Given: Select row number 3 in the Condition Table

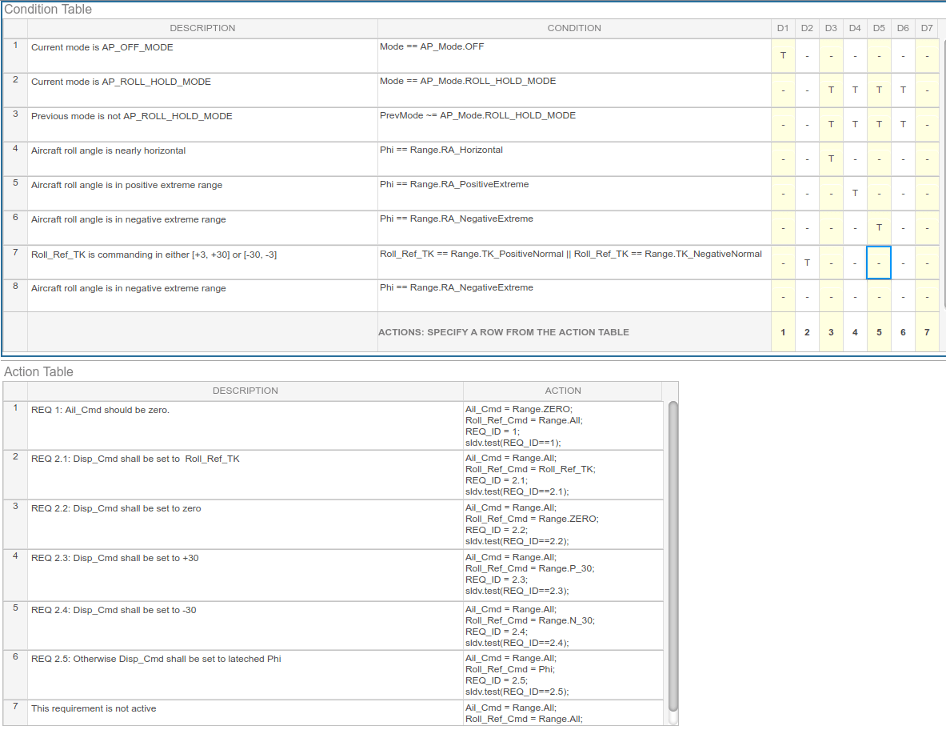Looking at the screenshot, I should 15,125.
